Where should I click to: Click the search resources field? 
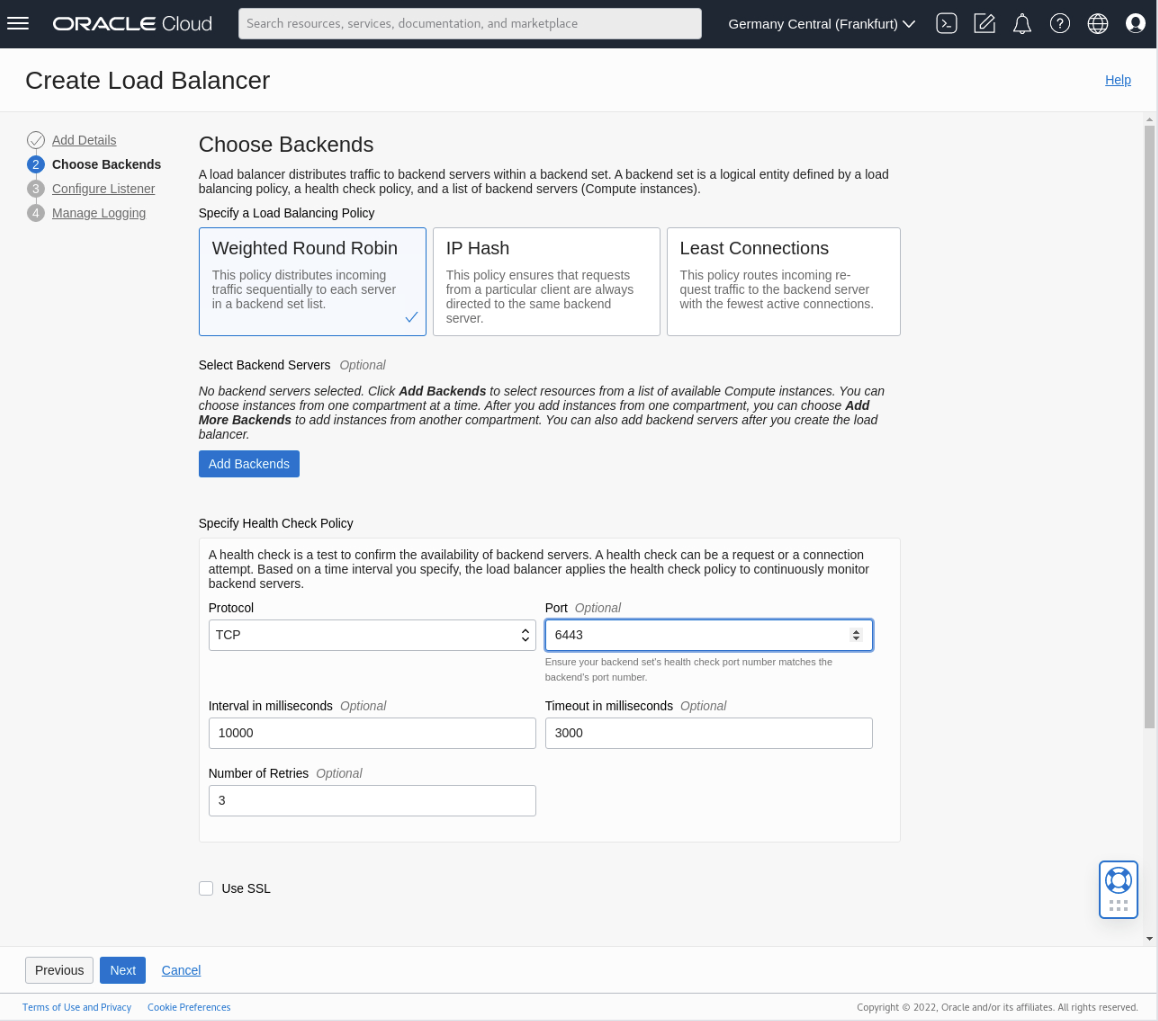pyautogui.click(x=469, y=23)
